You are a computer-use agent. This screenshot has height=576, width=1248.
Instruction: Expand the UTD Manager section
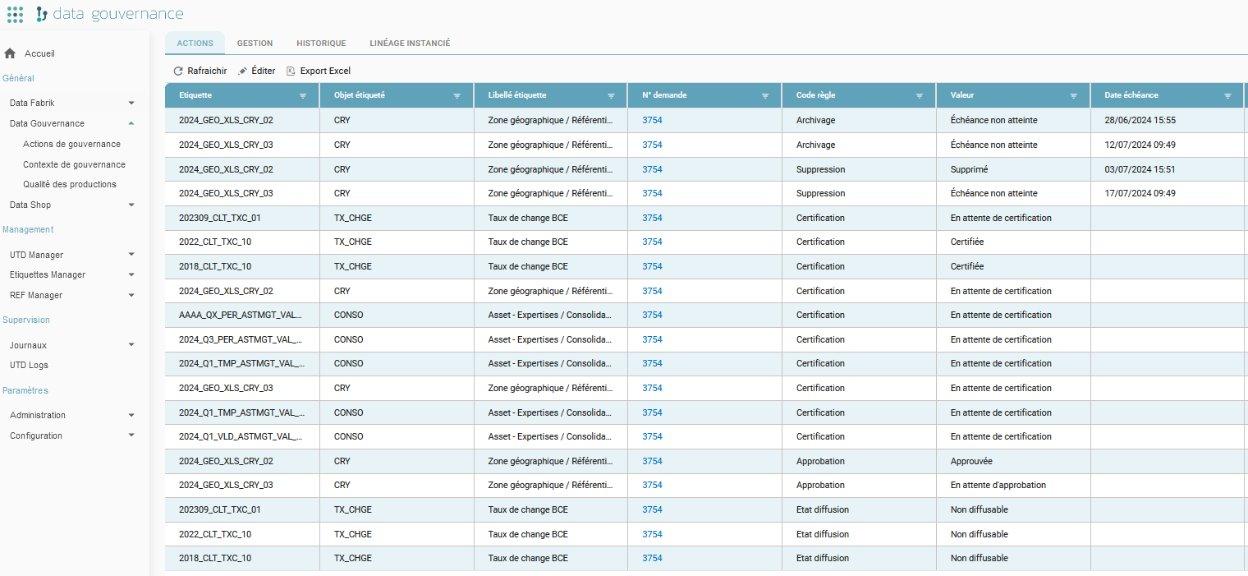pos(131,254)
